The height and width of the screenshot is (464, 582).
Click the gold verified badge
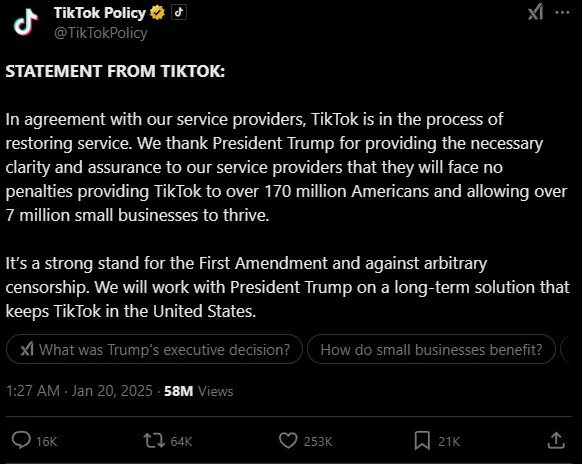pos(157,13)
